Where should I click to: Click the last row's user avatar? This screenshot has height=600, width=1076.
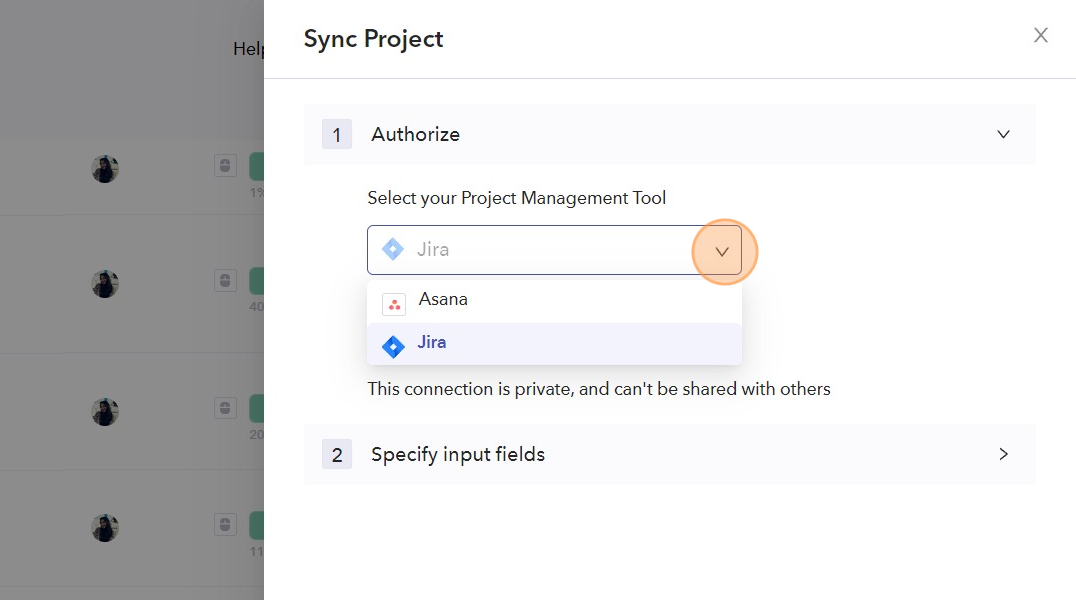click(x=105, y=528)
